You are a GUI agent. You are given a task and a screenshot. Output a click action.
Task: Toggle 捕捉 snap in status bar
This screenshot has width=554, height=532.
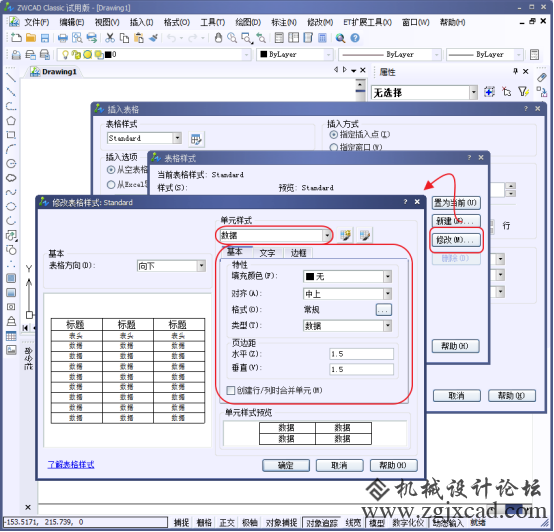click(181, 523)
